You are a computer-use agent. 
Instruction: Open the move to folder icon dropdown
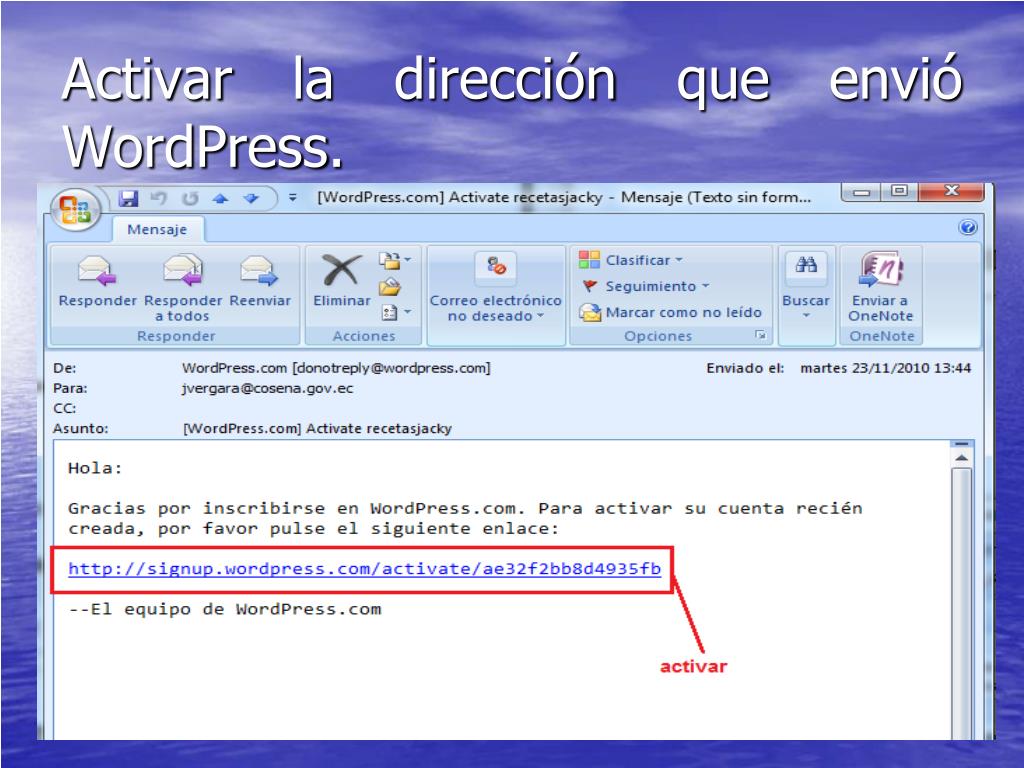[395, 261]
